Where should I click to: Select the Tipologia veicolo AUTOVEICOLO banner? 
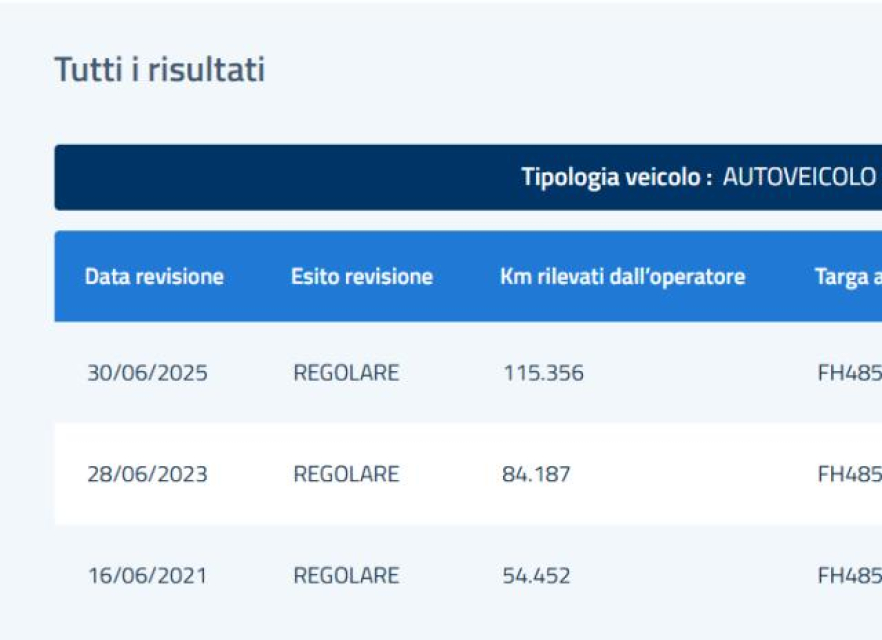pos(468,177)
